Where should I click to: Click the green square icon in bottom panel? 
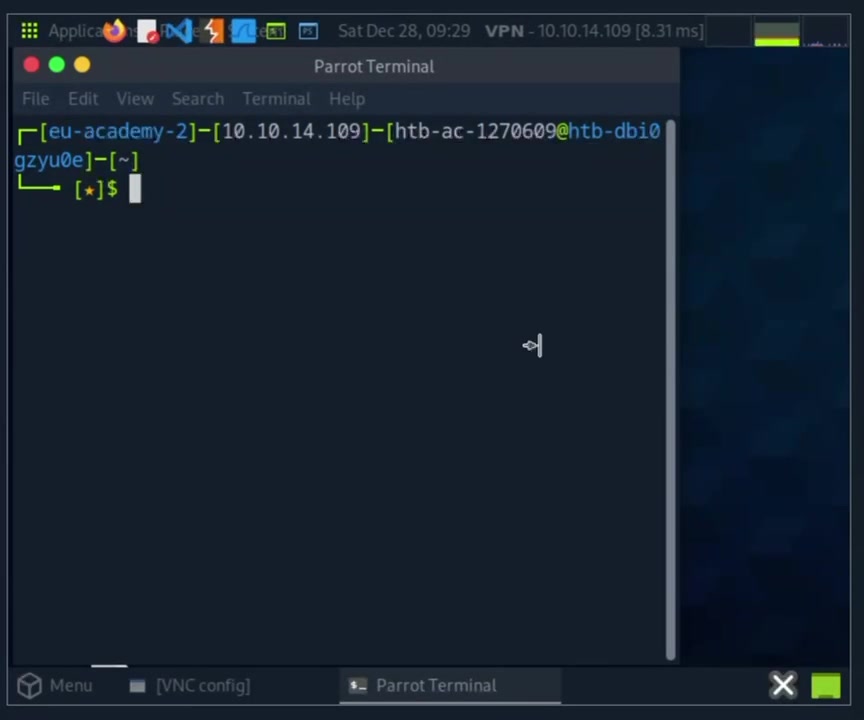(x=826, y=685)
